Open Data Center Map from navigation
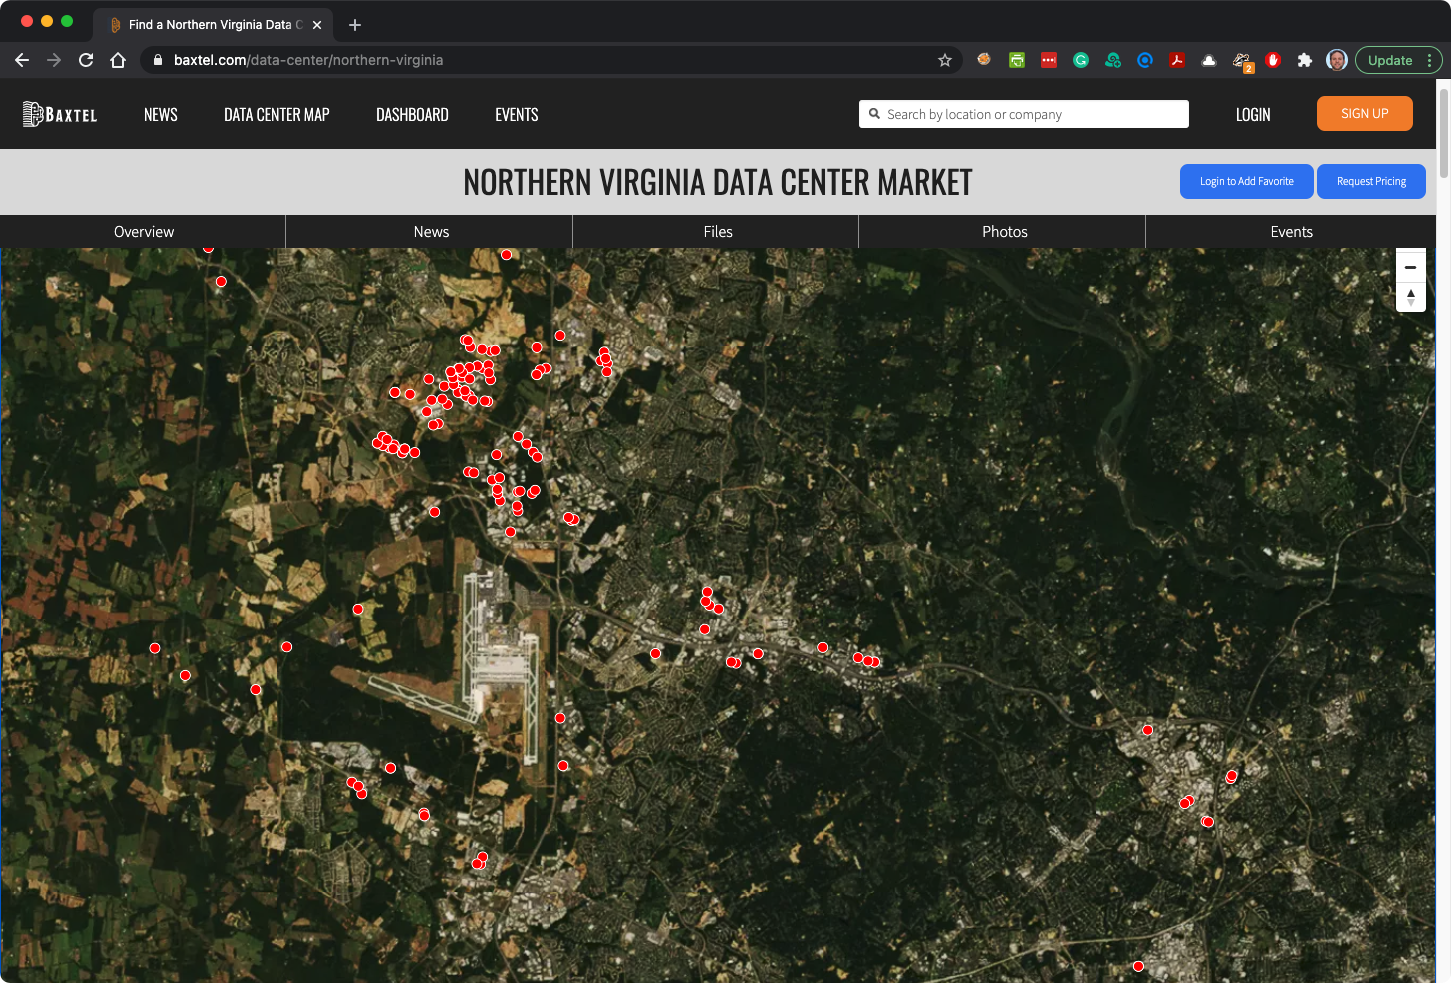Screen dimensions: 1451x983 [x=276, y=115]
